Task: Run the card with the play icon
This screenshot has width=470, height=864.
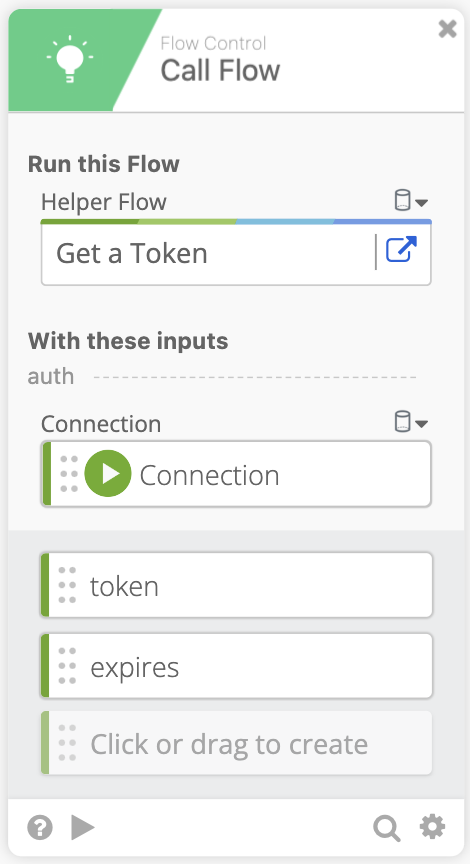Action: coord(83,827)
